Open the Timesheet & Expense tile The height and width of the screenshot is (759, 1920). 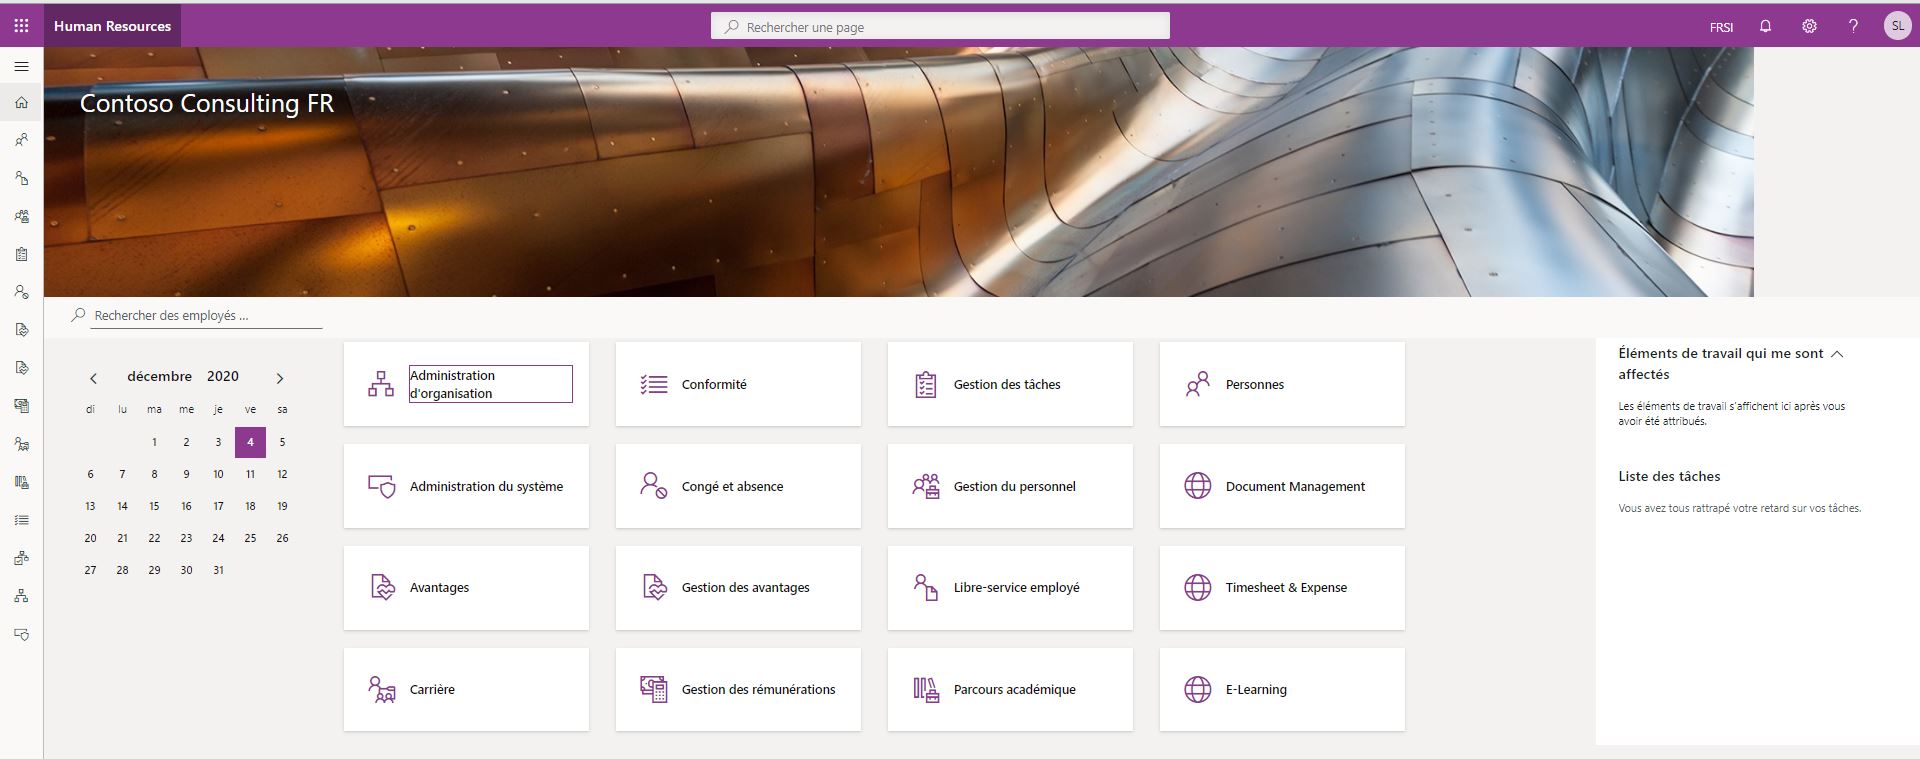[1282, 588]
